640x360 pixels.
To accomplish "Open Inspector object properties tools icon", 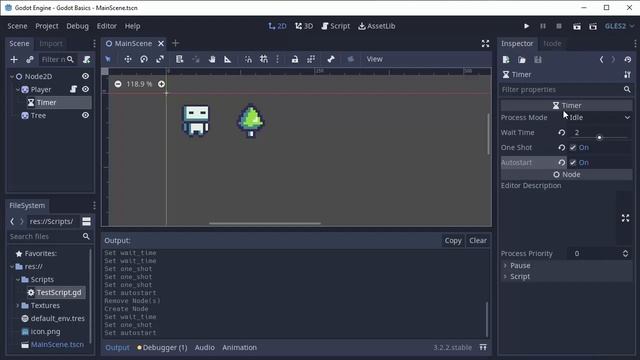I will 627,75.
